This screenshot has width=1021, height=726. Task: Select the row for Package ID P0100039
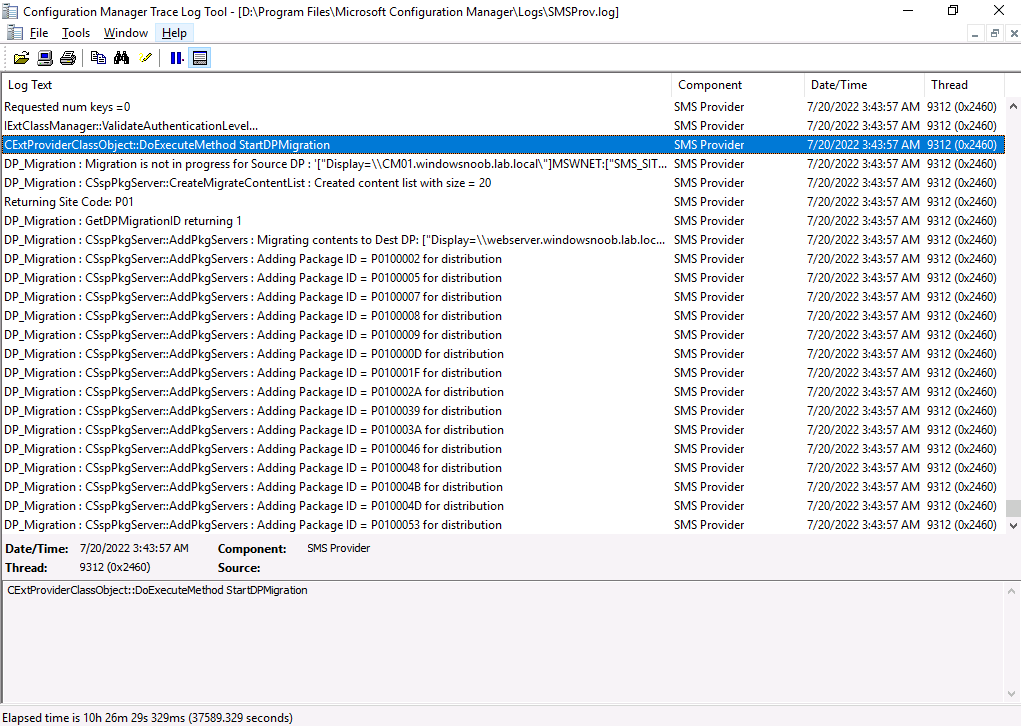point(503,411)
